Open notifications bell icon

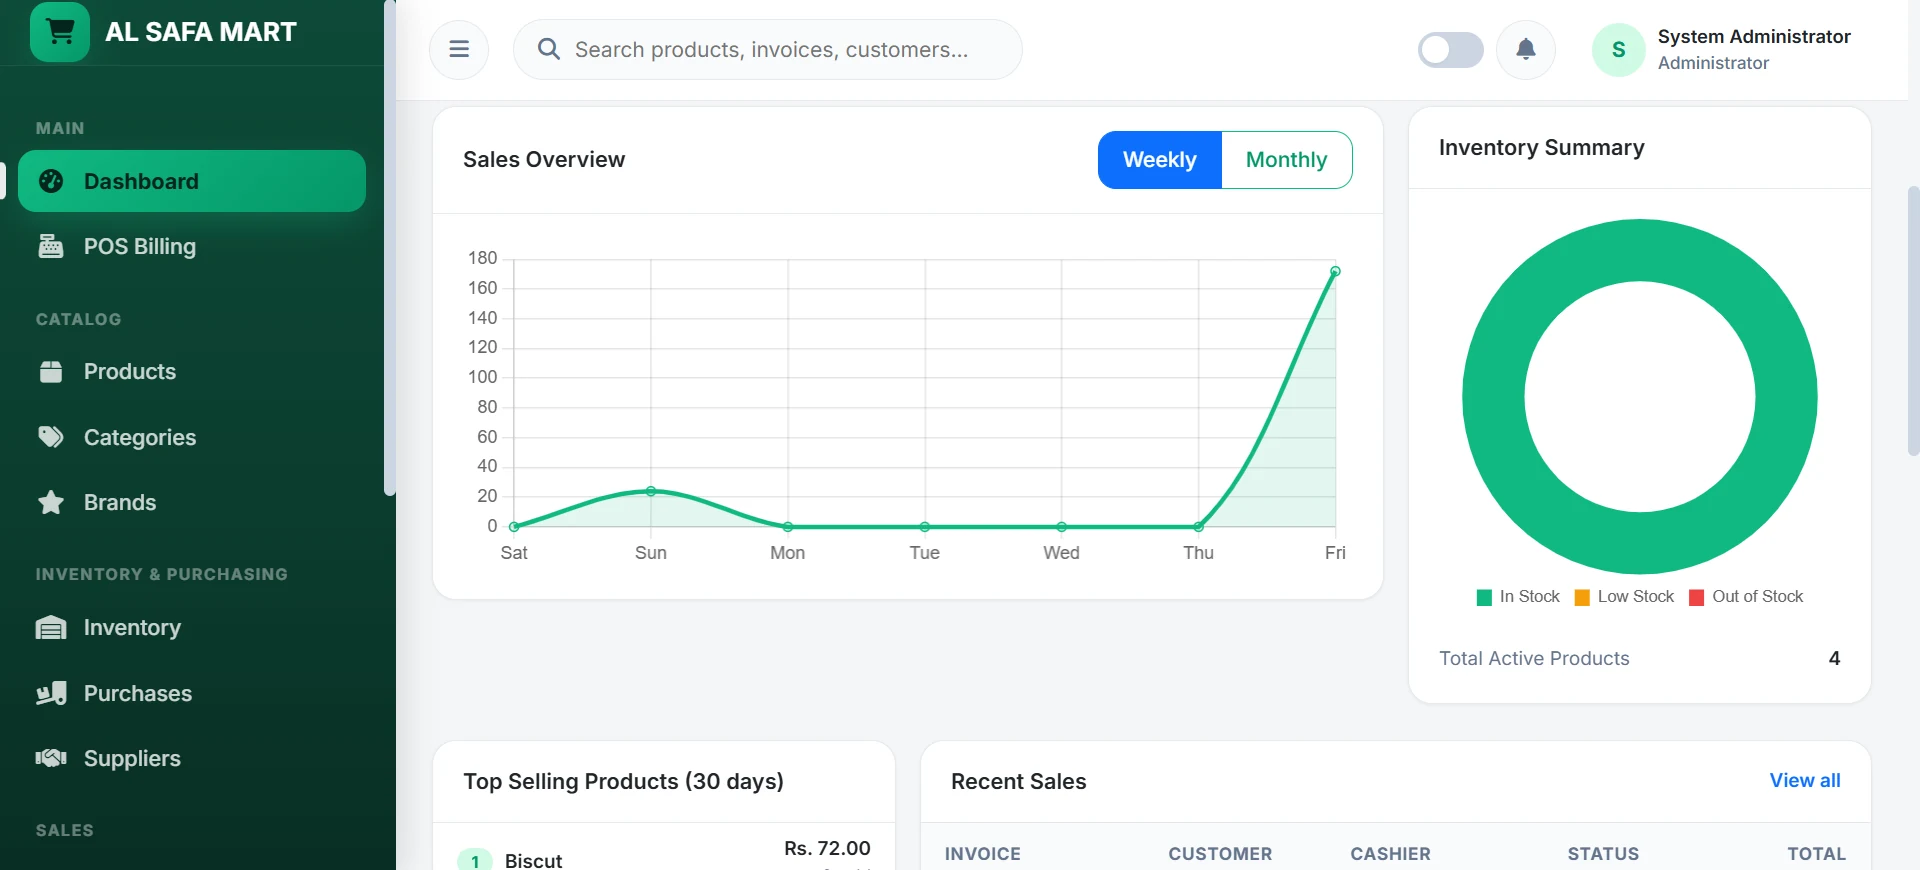click(1526, 49)
